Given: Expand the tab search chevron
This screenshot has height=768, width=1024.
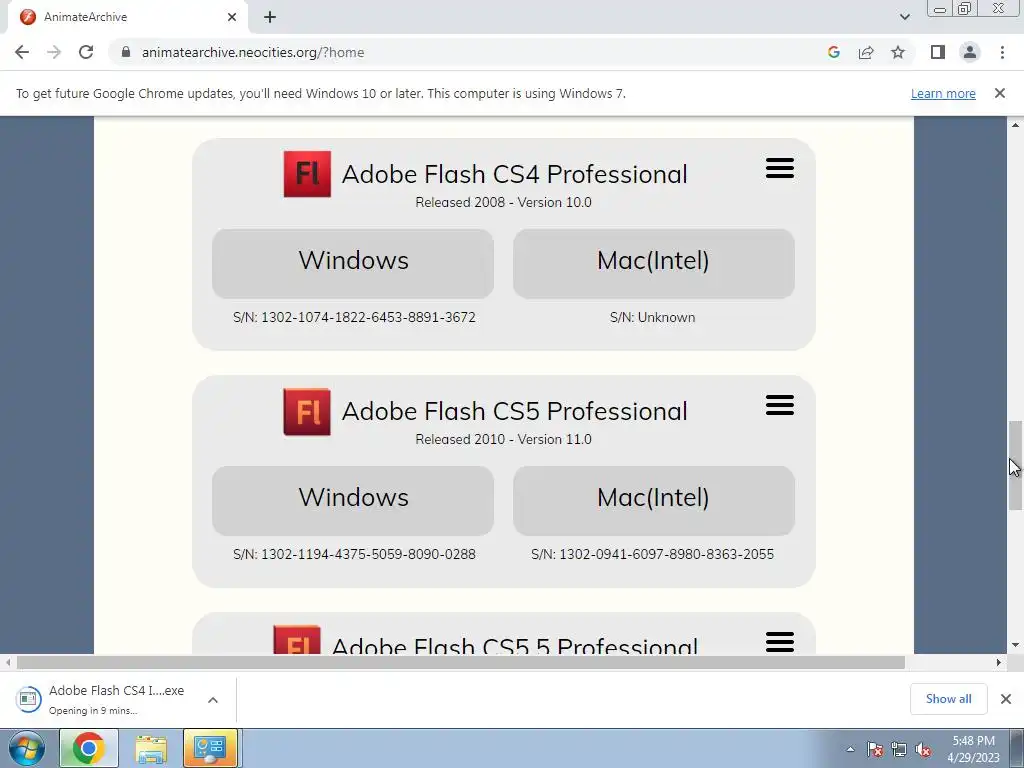Looking at the screenshot, I should [x=904, y=17].
